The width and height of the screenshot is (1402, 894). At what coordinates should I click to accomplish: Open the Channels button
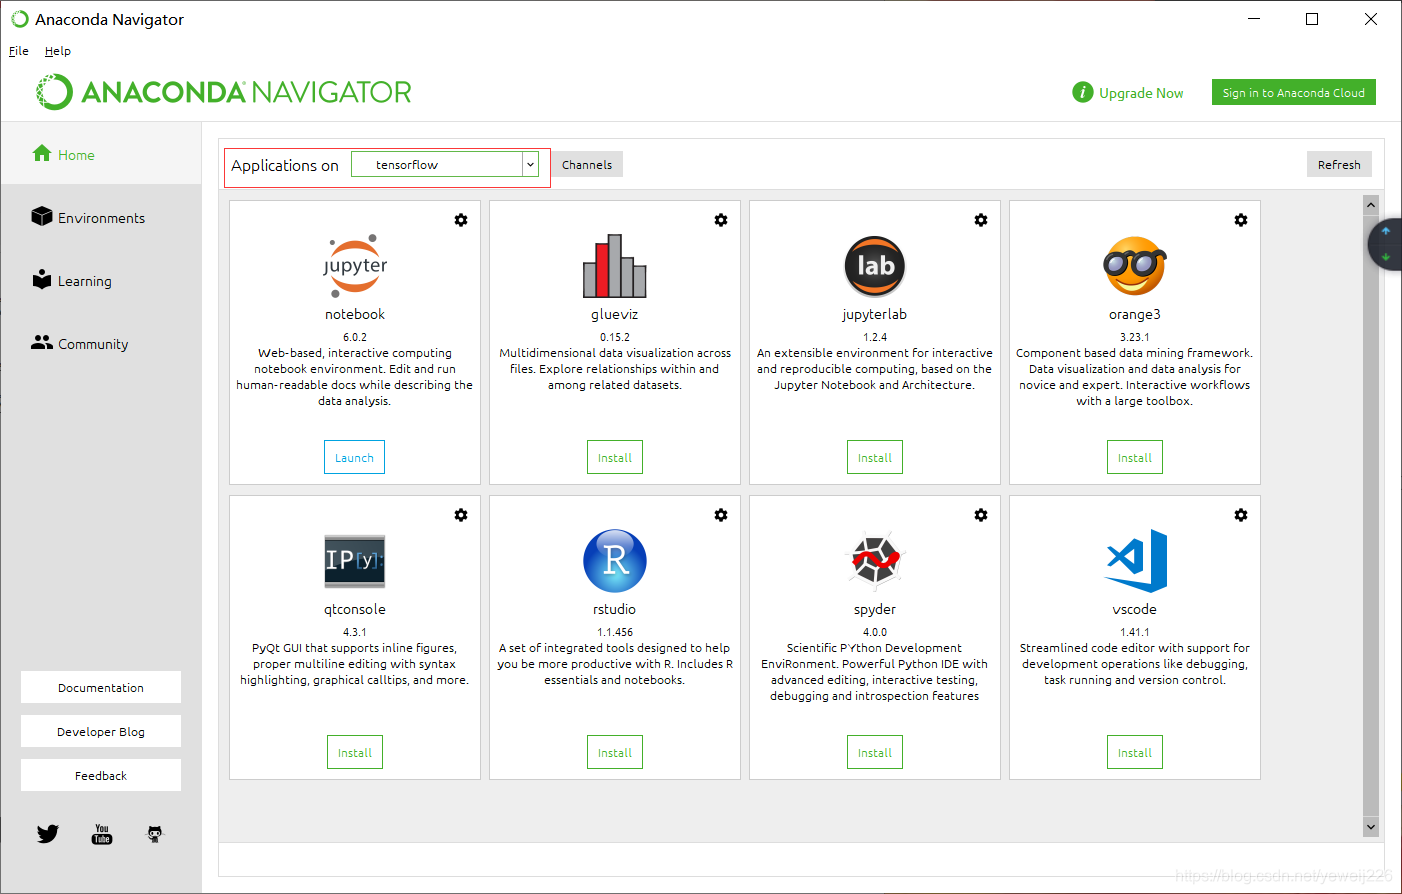pos(587,165)
